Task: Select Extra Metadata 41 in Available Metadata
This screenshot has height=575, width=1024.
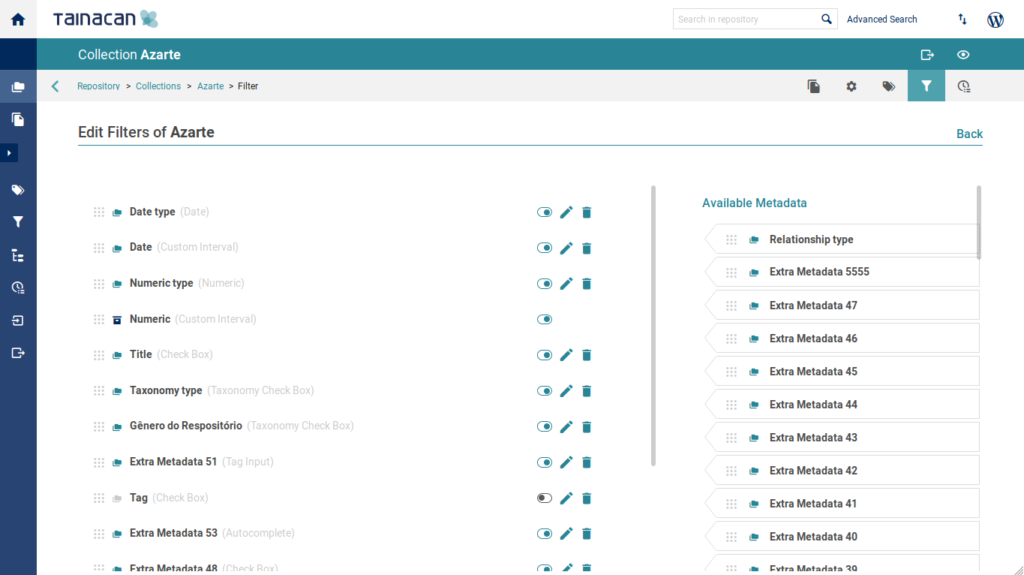Action: (842, 504)
